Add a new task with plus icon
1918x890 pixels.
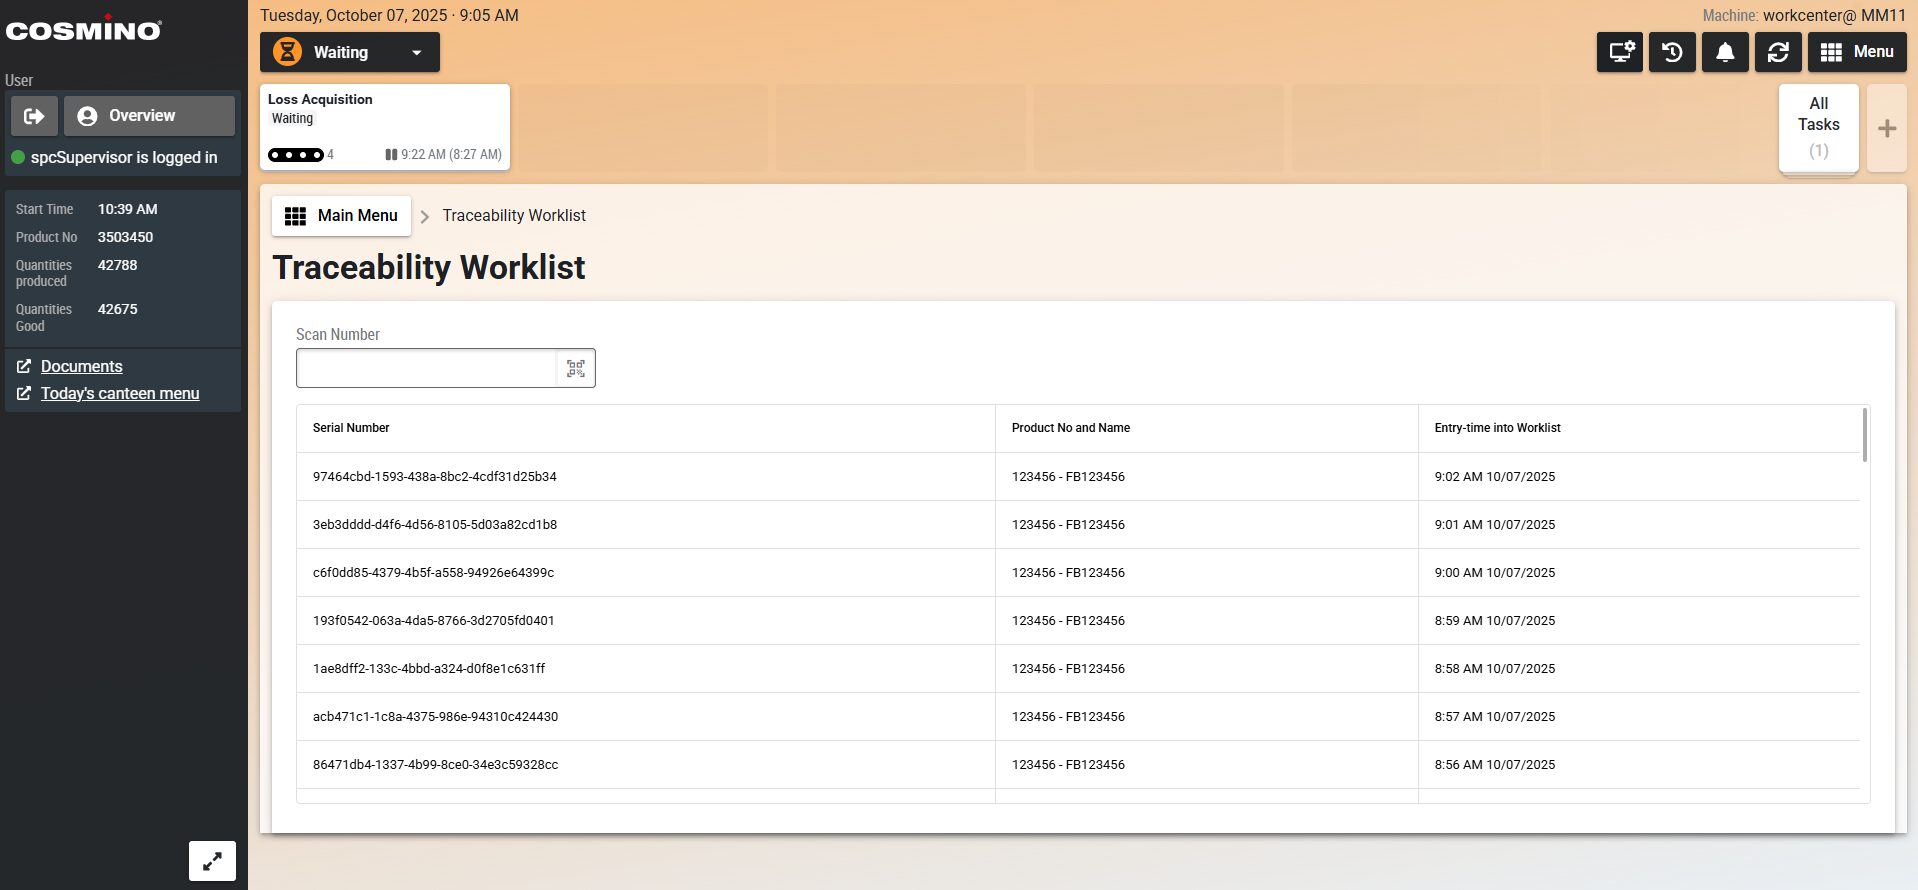click(x=1887, y=128)
